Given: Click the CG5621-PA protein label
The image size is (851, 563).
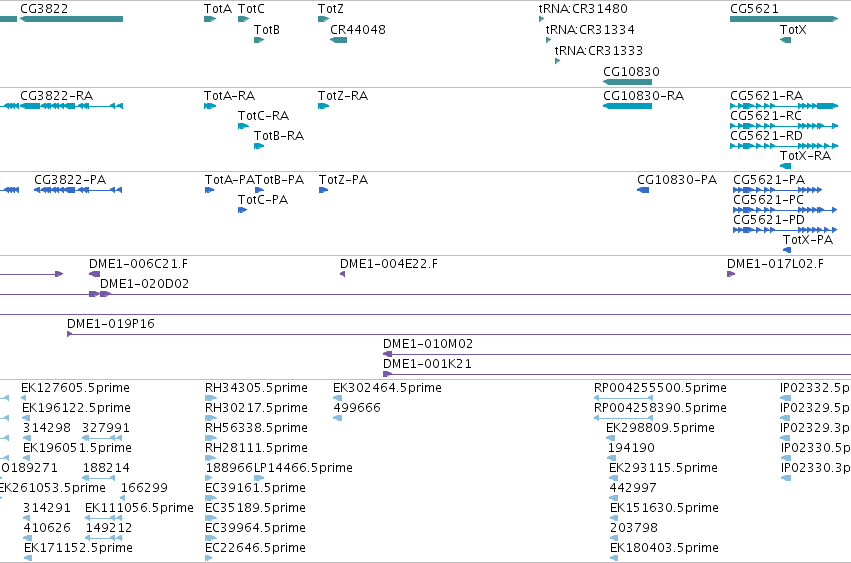Looking at the screenshot, I should tap(769, 180).
